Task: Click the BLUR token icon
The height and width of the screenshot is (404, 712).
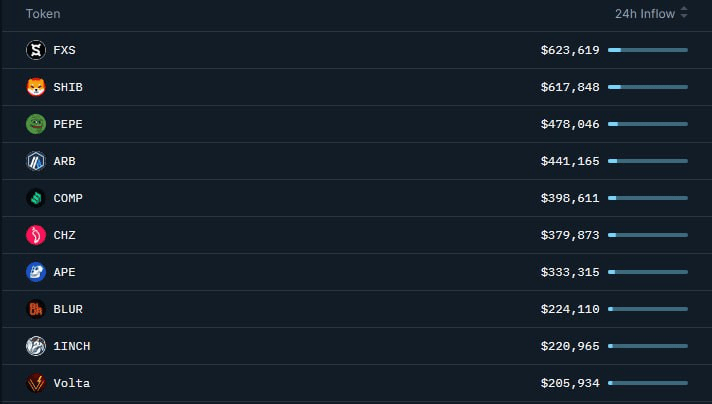Action: (36, 309)
